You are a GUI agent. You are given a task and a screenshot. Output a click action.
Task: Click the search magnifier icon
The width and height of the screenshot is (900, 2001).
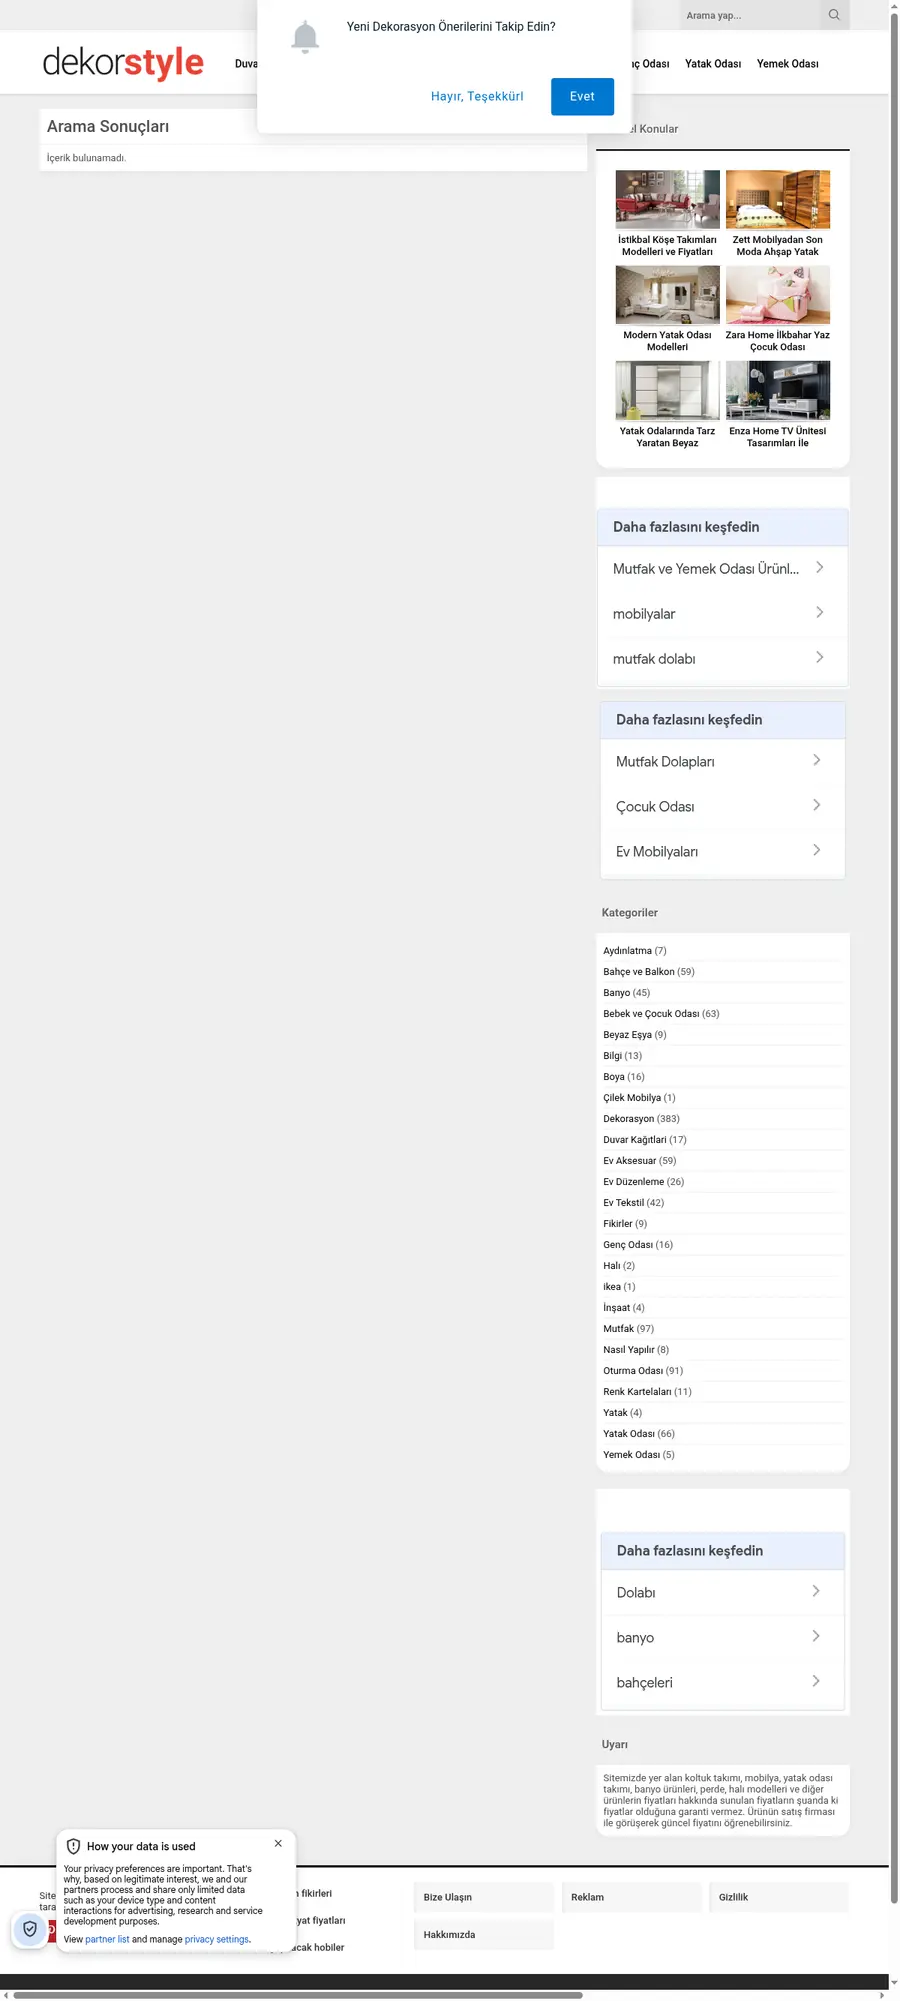pos(834,15)
